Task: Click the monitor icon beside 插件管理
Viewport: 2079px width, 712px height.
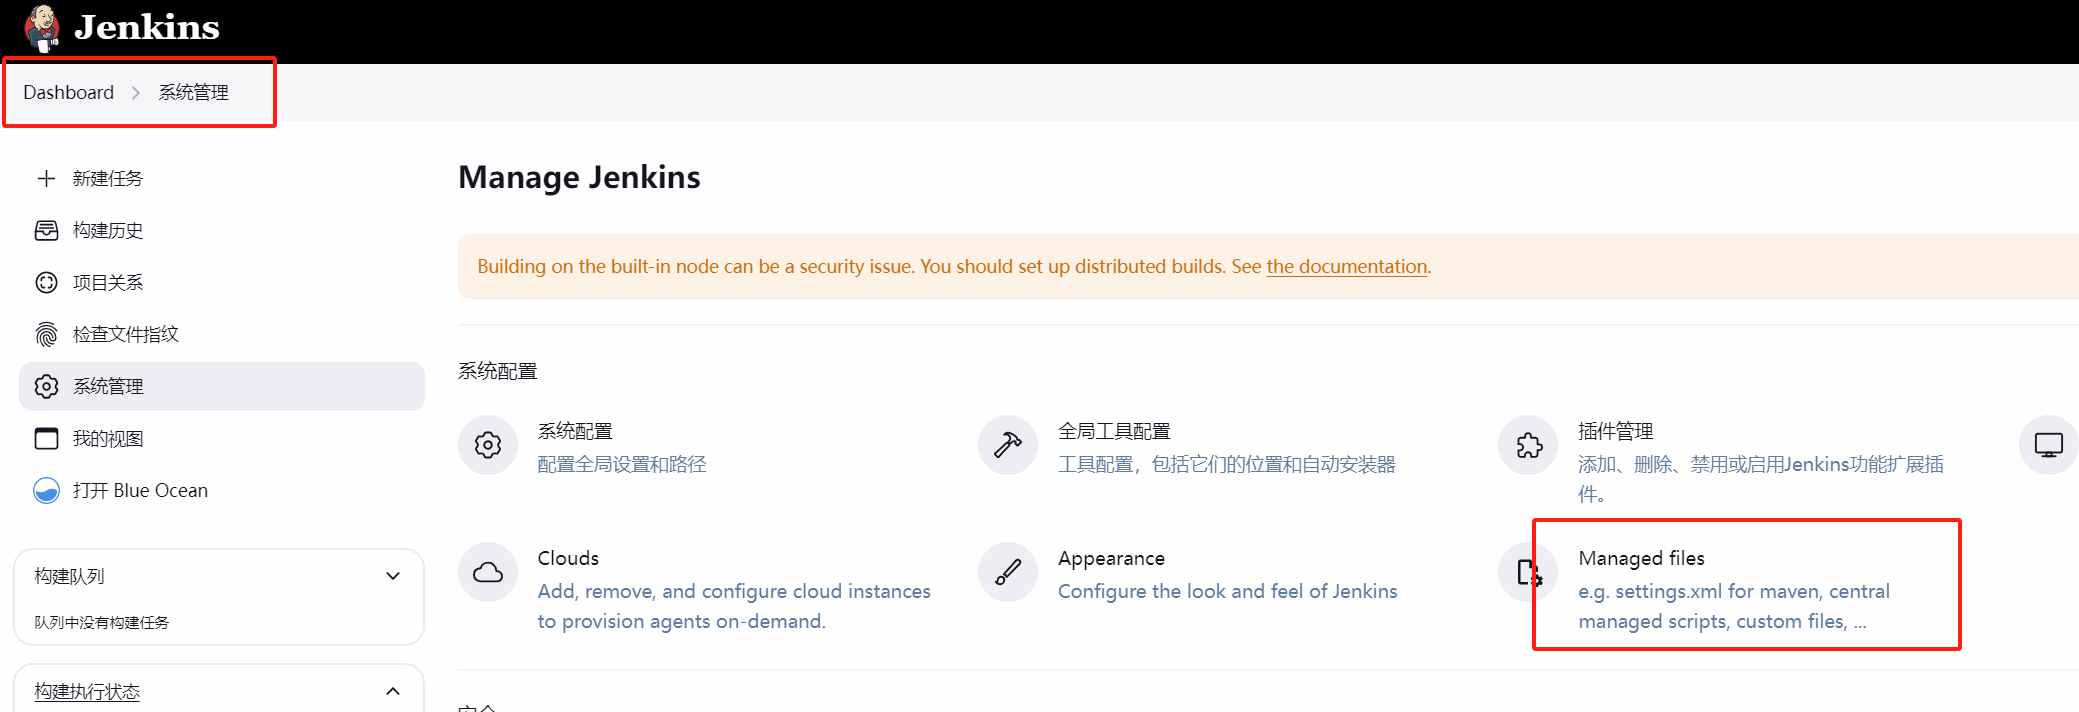Action: tap(2048, 445)
